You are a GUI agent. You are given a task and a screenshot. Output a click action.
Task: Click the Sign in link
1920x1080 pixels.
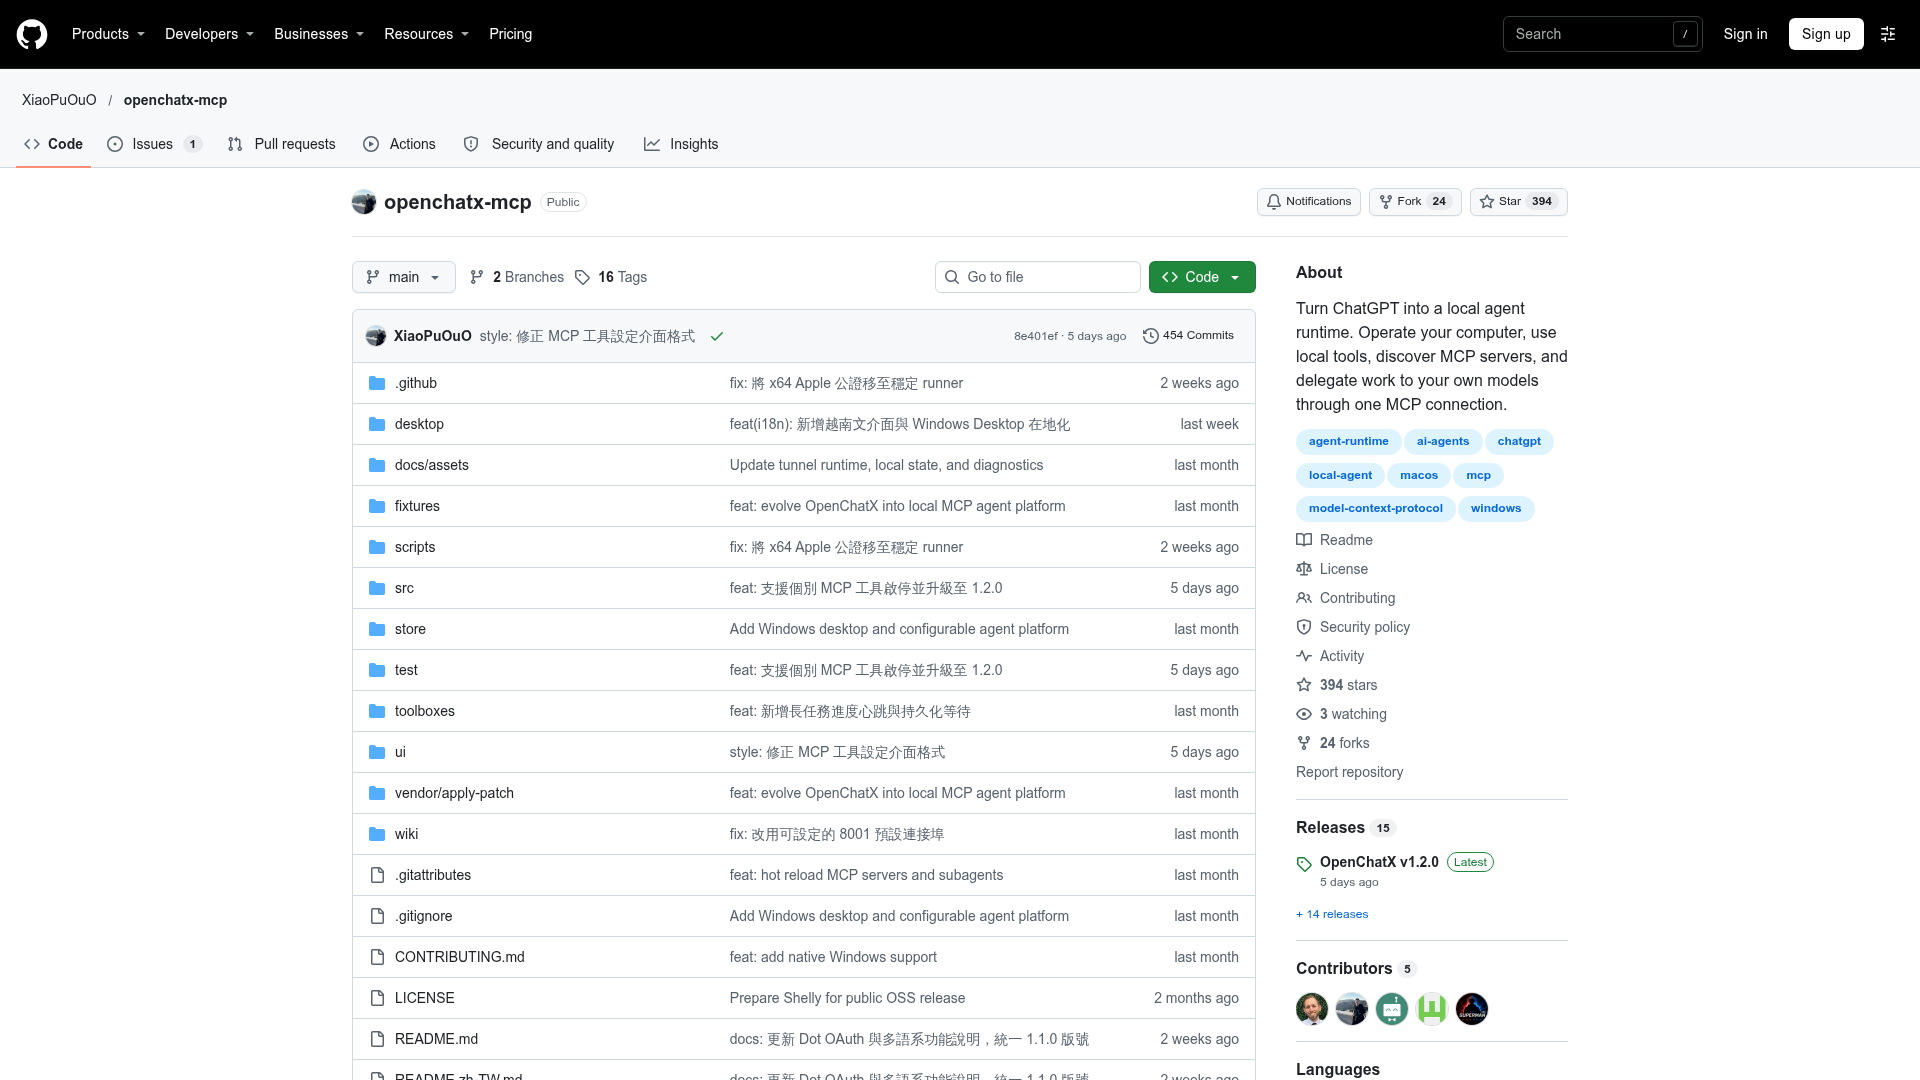point(1745,34)
